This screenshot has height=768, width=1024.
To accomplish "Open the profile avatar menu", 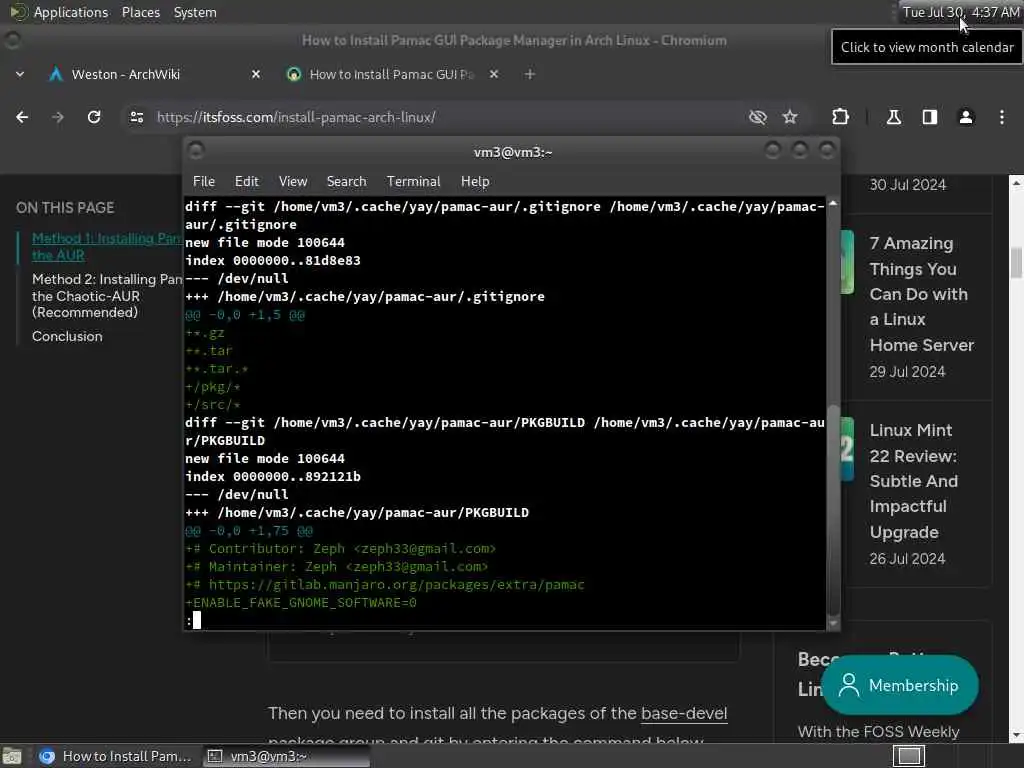I will coord(966,118).
